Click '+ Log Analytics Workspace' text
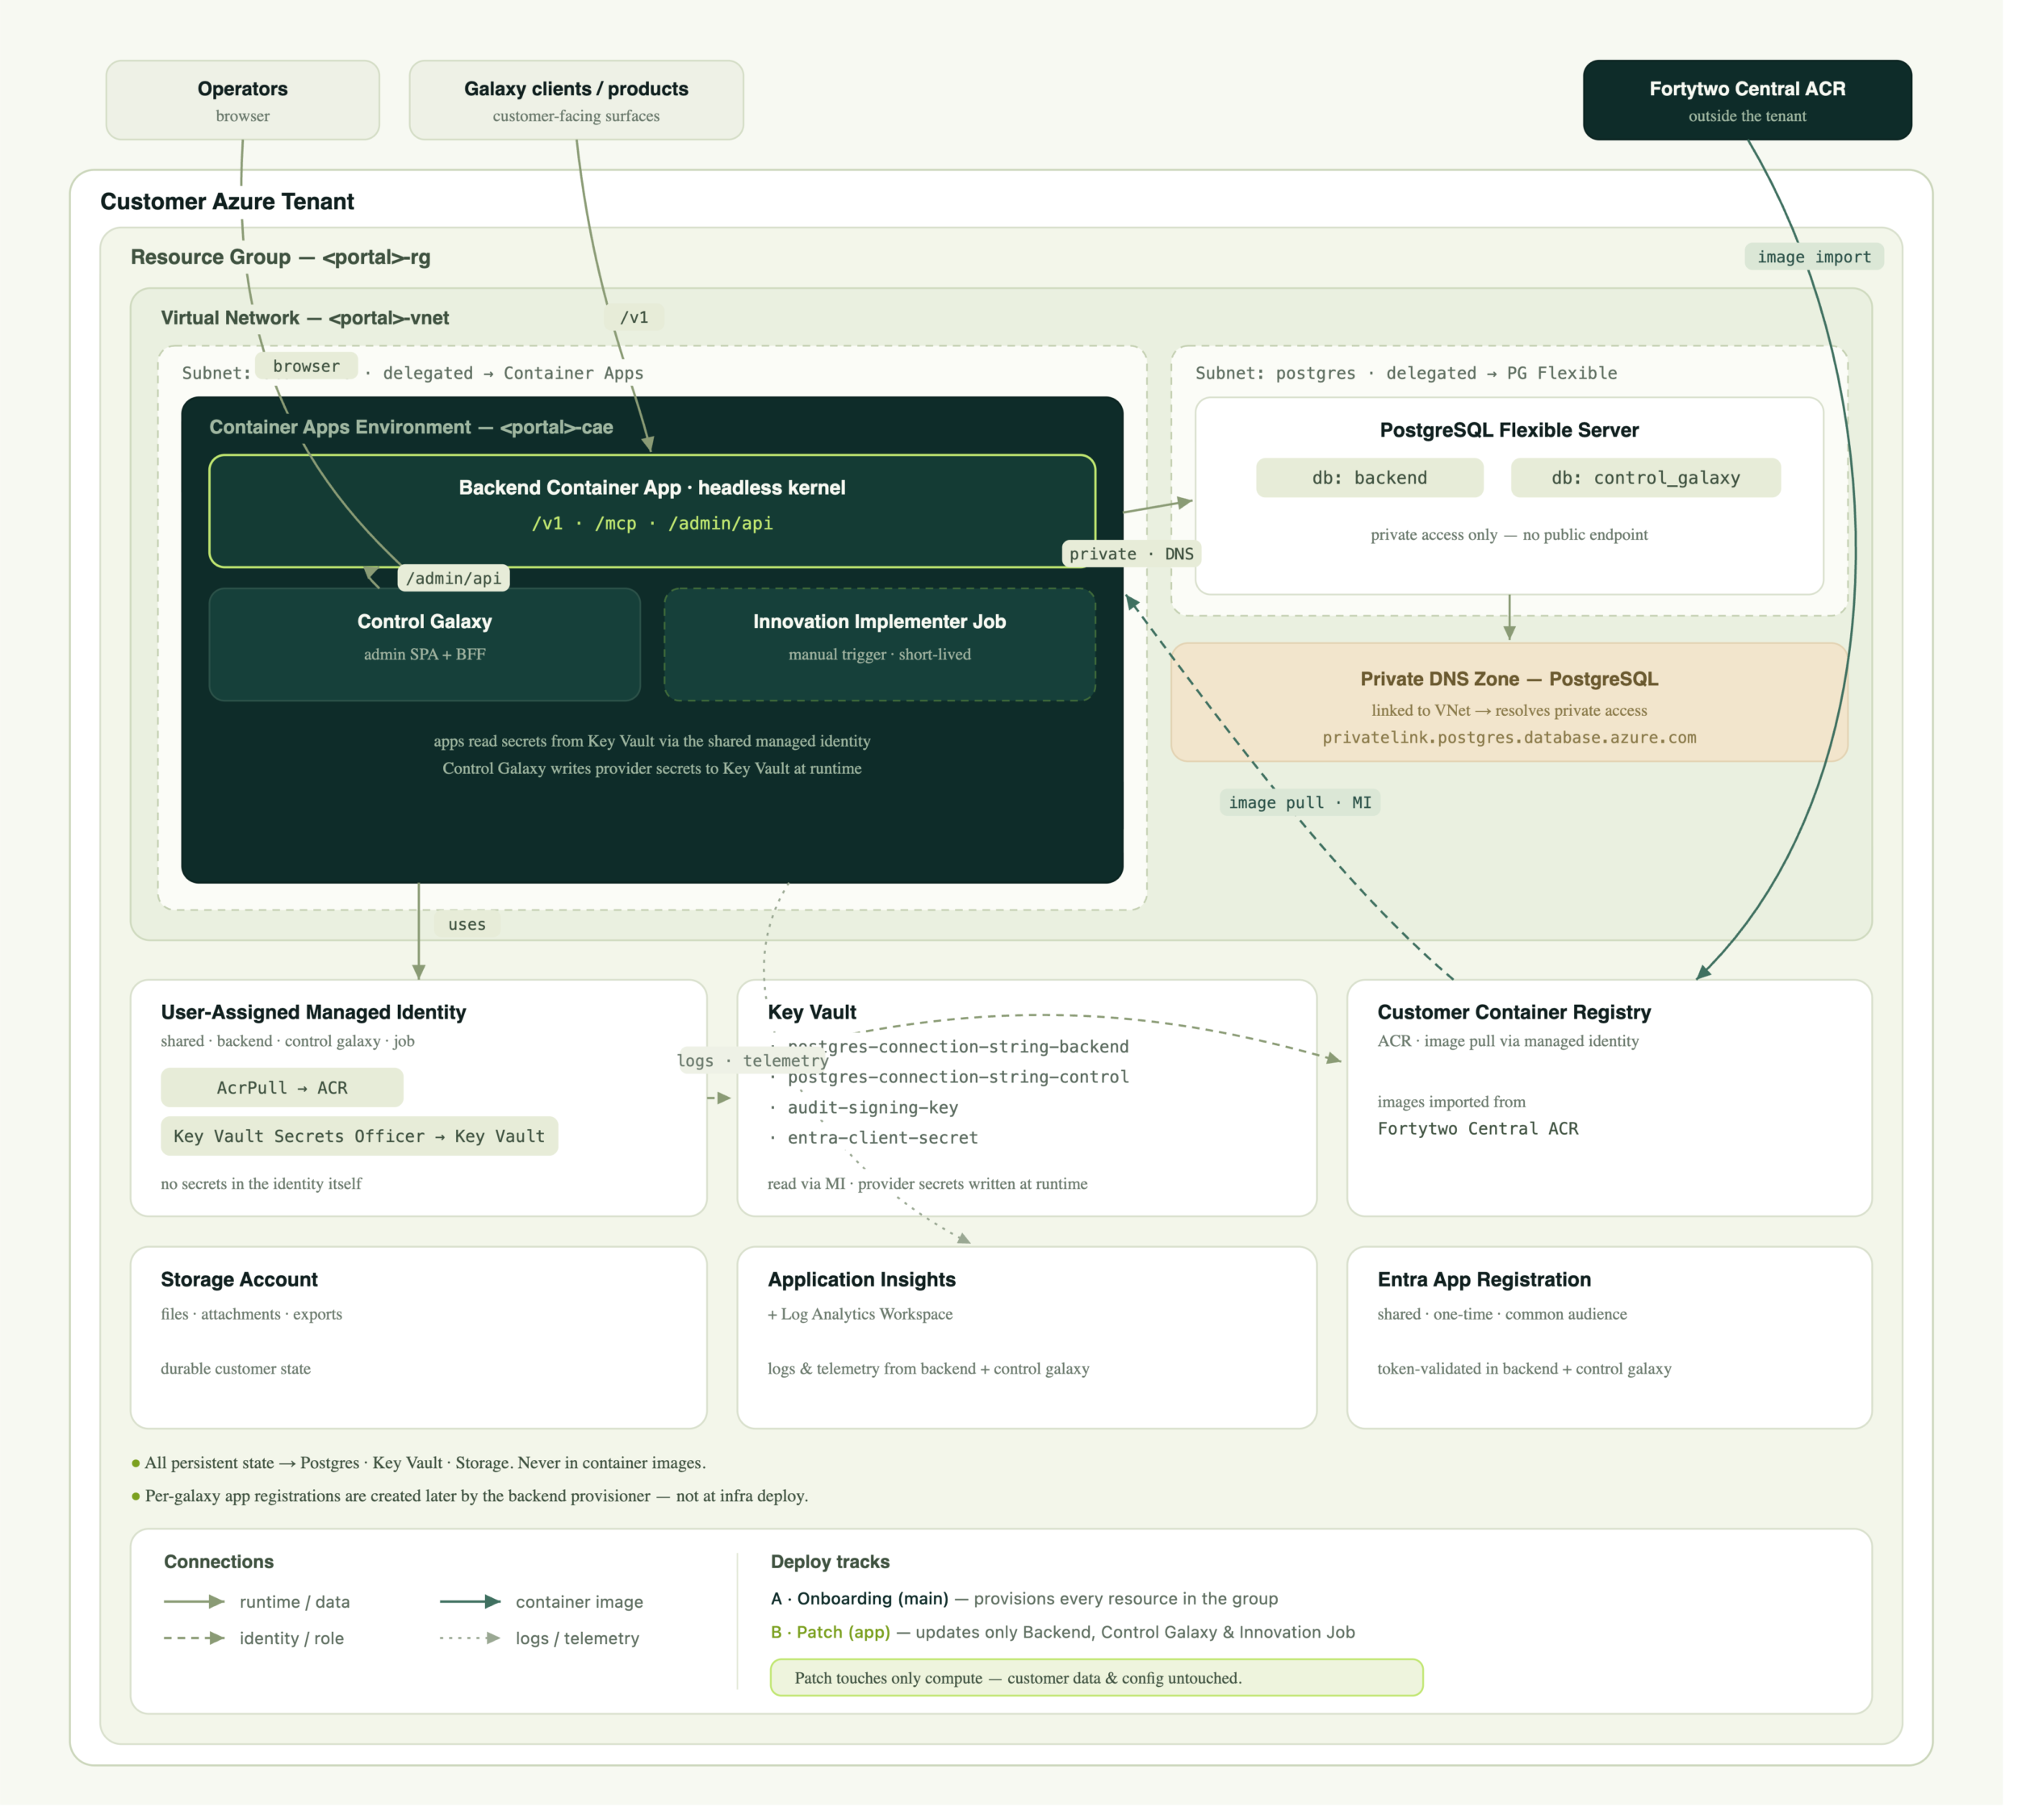 860,1314
